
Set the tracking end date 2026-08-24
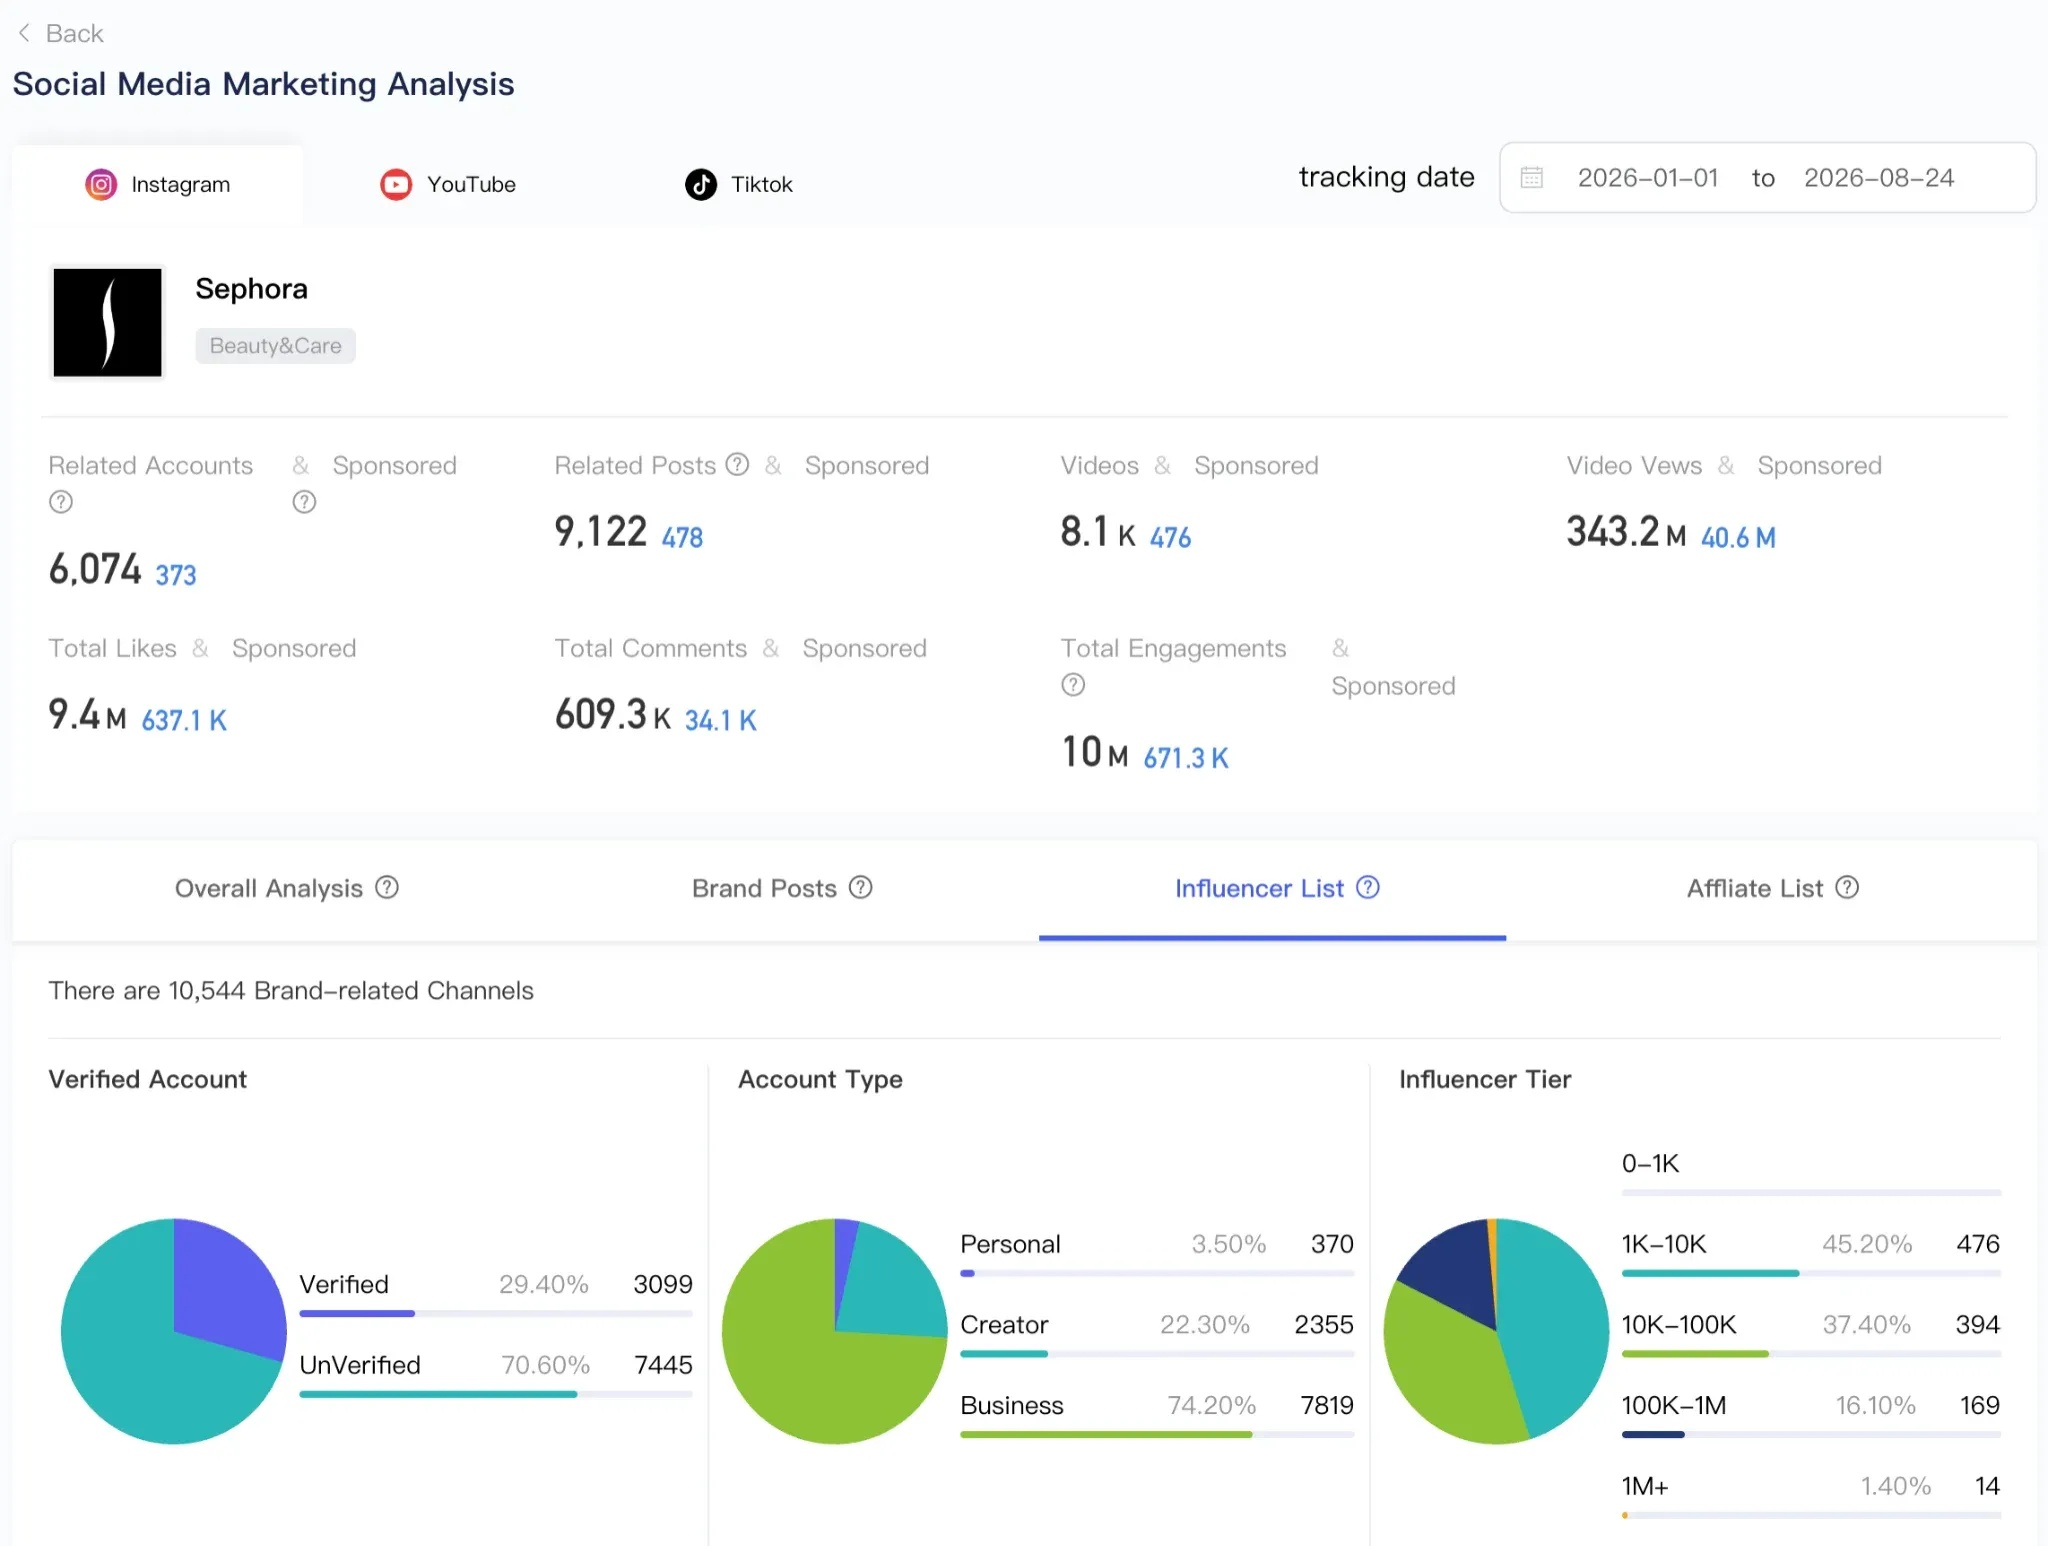tap(1879, 178)
